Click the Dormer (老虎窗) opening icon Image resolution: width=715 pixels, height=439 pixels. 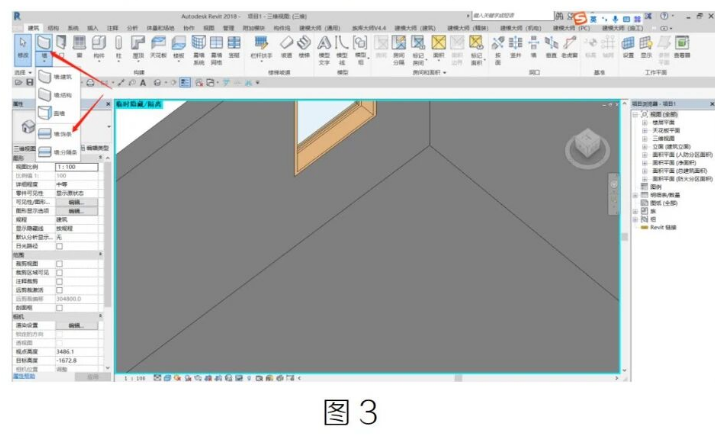[569, 43]
